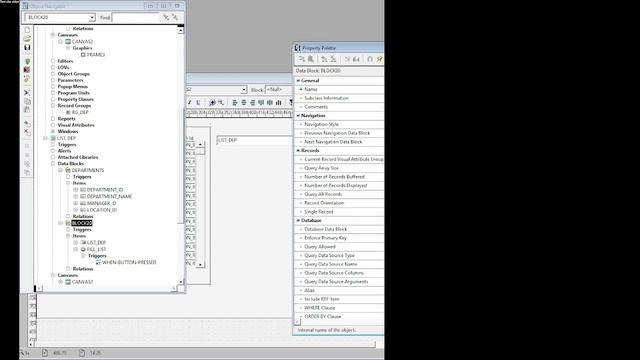Select the Navigation Style property
Screen dimensions: 640x360
339,124
